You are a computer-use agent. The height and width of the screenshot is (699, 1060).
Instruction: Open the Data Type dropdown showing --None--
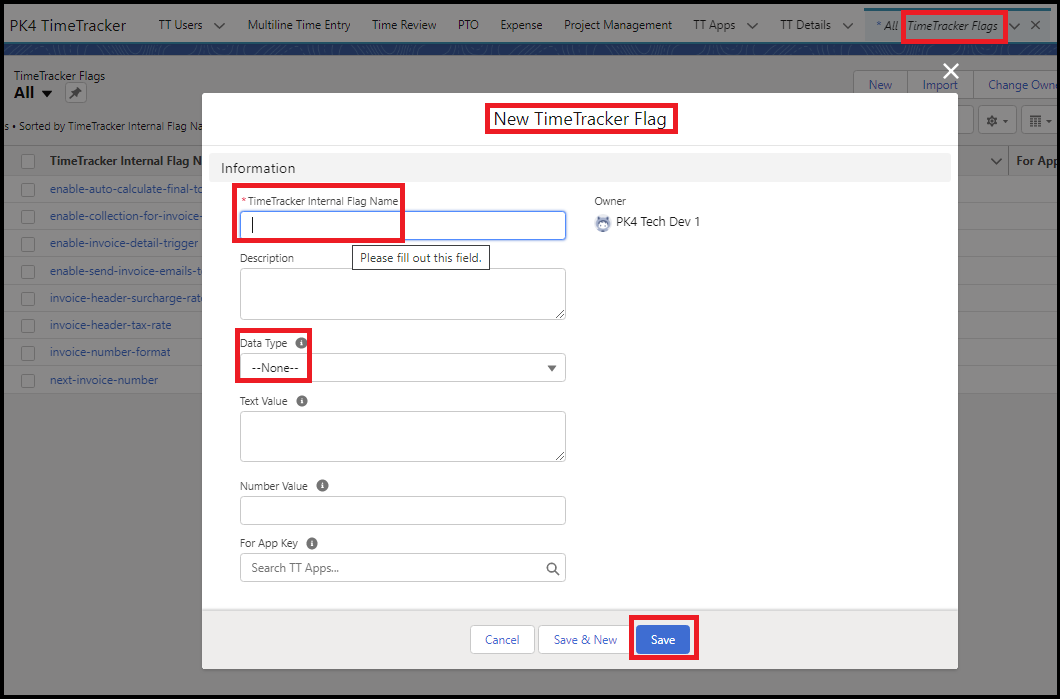tap(402, 367)
